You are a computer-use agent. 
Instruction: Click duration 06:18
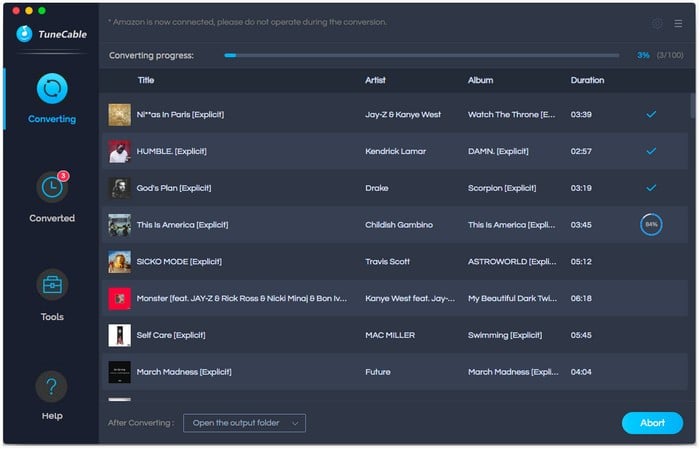(581, 299)
